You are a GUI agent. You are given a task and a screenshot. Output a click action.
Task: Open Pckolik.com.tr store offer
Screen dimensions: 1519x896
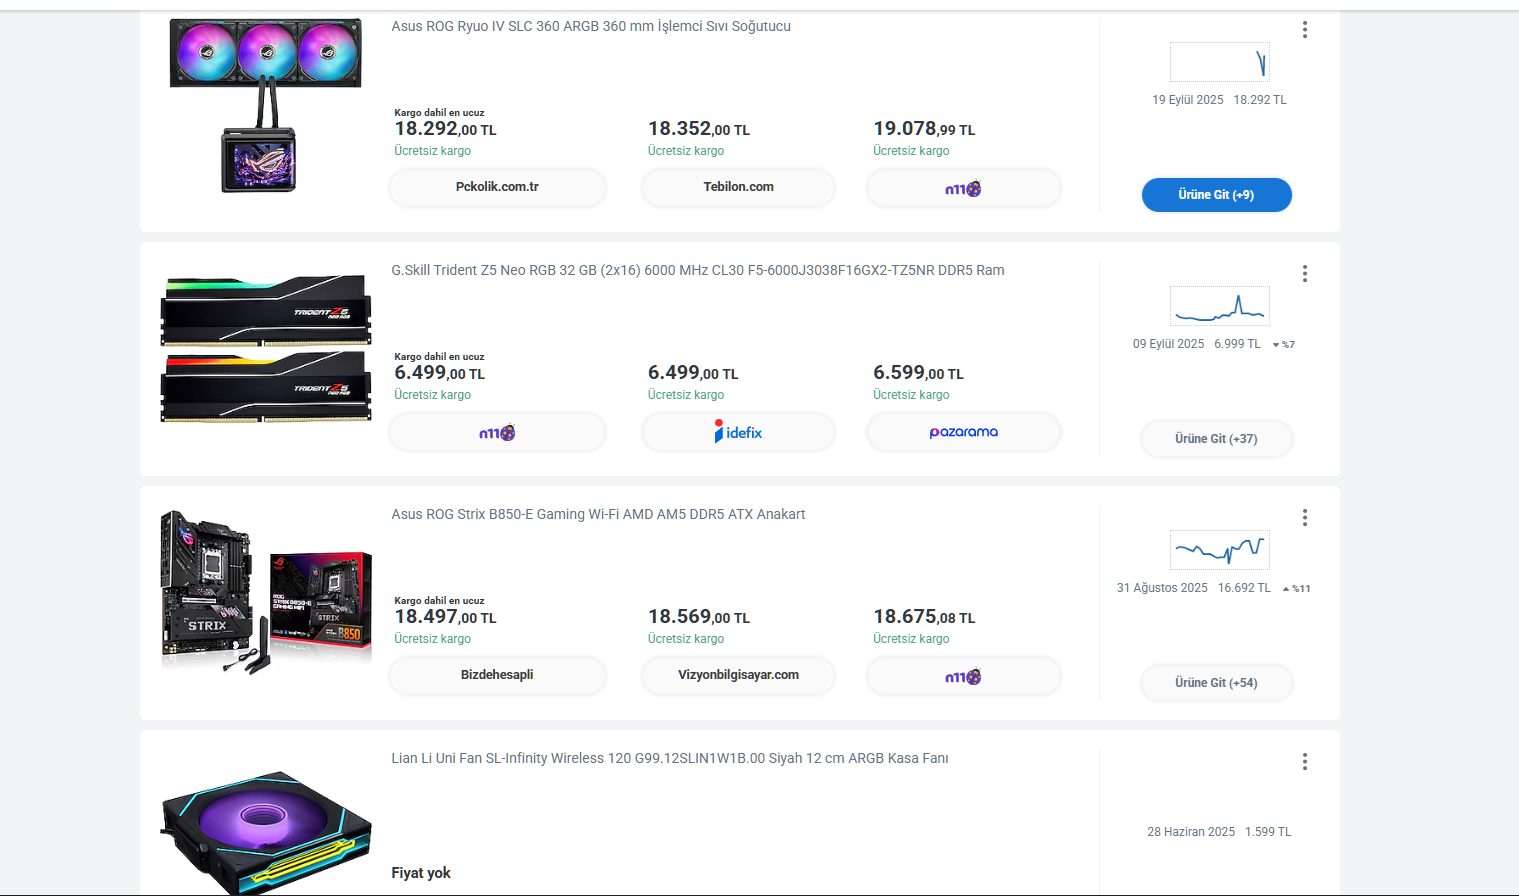[497, 188]
